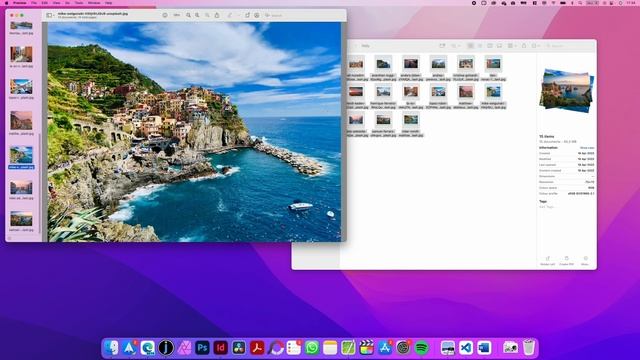Open the Edit menu
The image size is (640, 360).
pyautogui.click(x=45, y=3)
